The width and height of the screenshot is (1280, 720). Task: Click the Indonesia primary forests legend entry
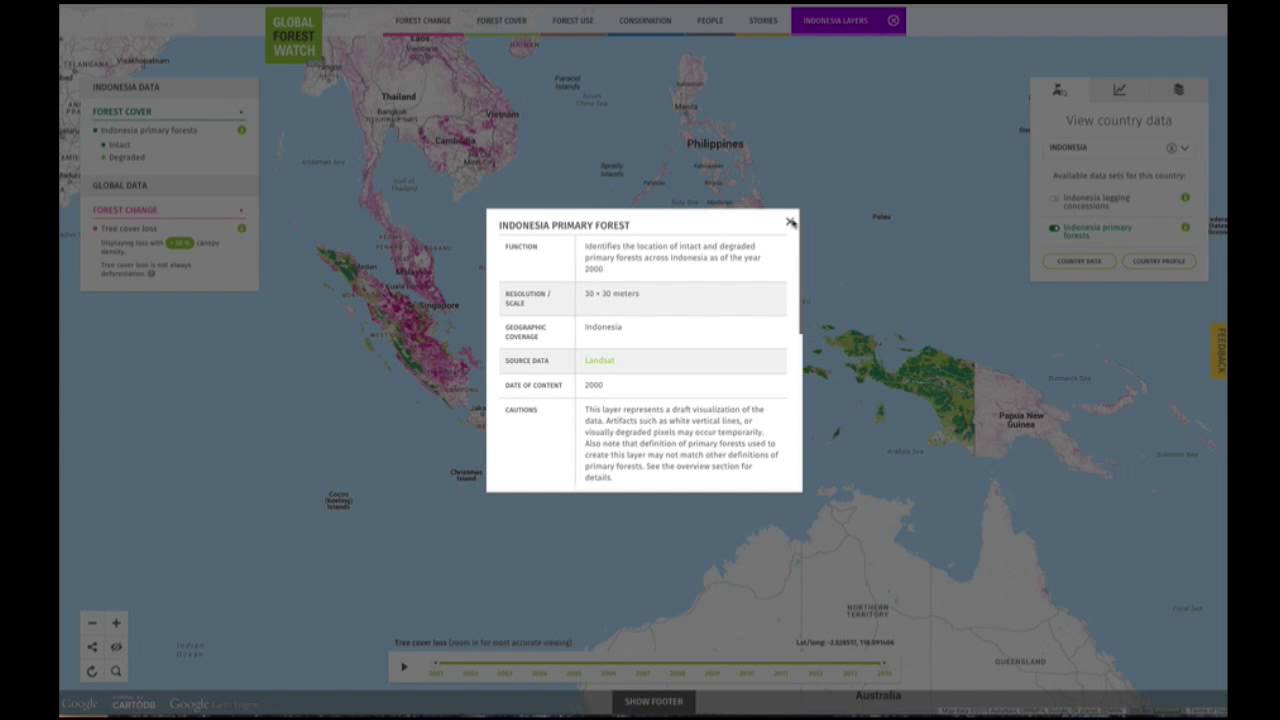pyautogui.click(x=149, y=130)
